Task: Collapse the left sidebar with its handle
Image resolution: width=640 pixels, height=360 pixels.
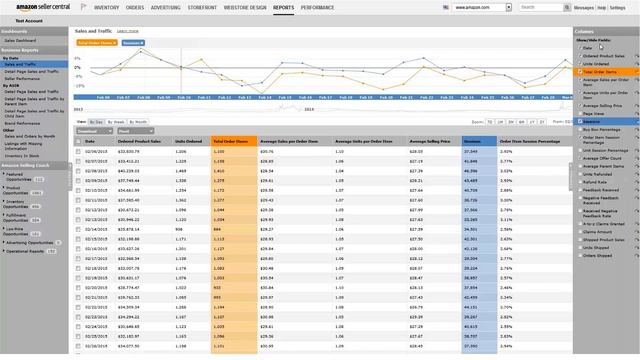Action: click(x=70, y=176)
